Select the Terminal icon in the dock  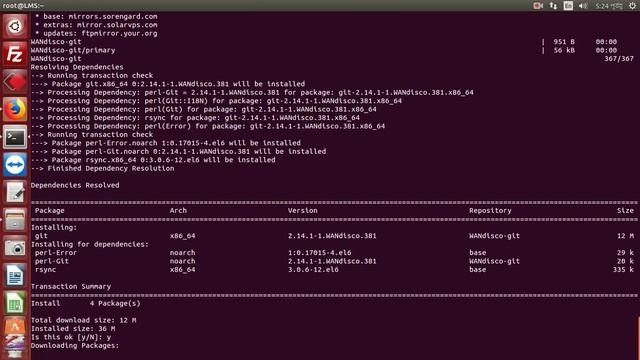15,137
